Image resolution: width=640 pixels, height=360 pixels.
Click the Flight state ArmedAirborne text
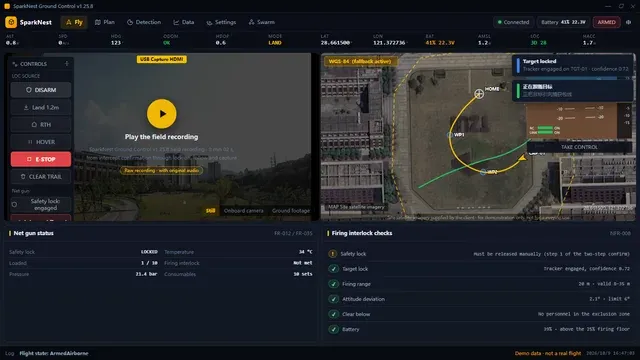54,353
